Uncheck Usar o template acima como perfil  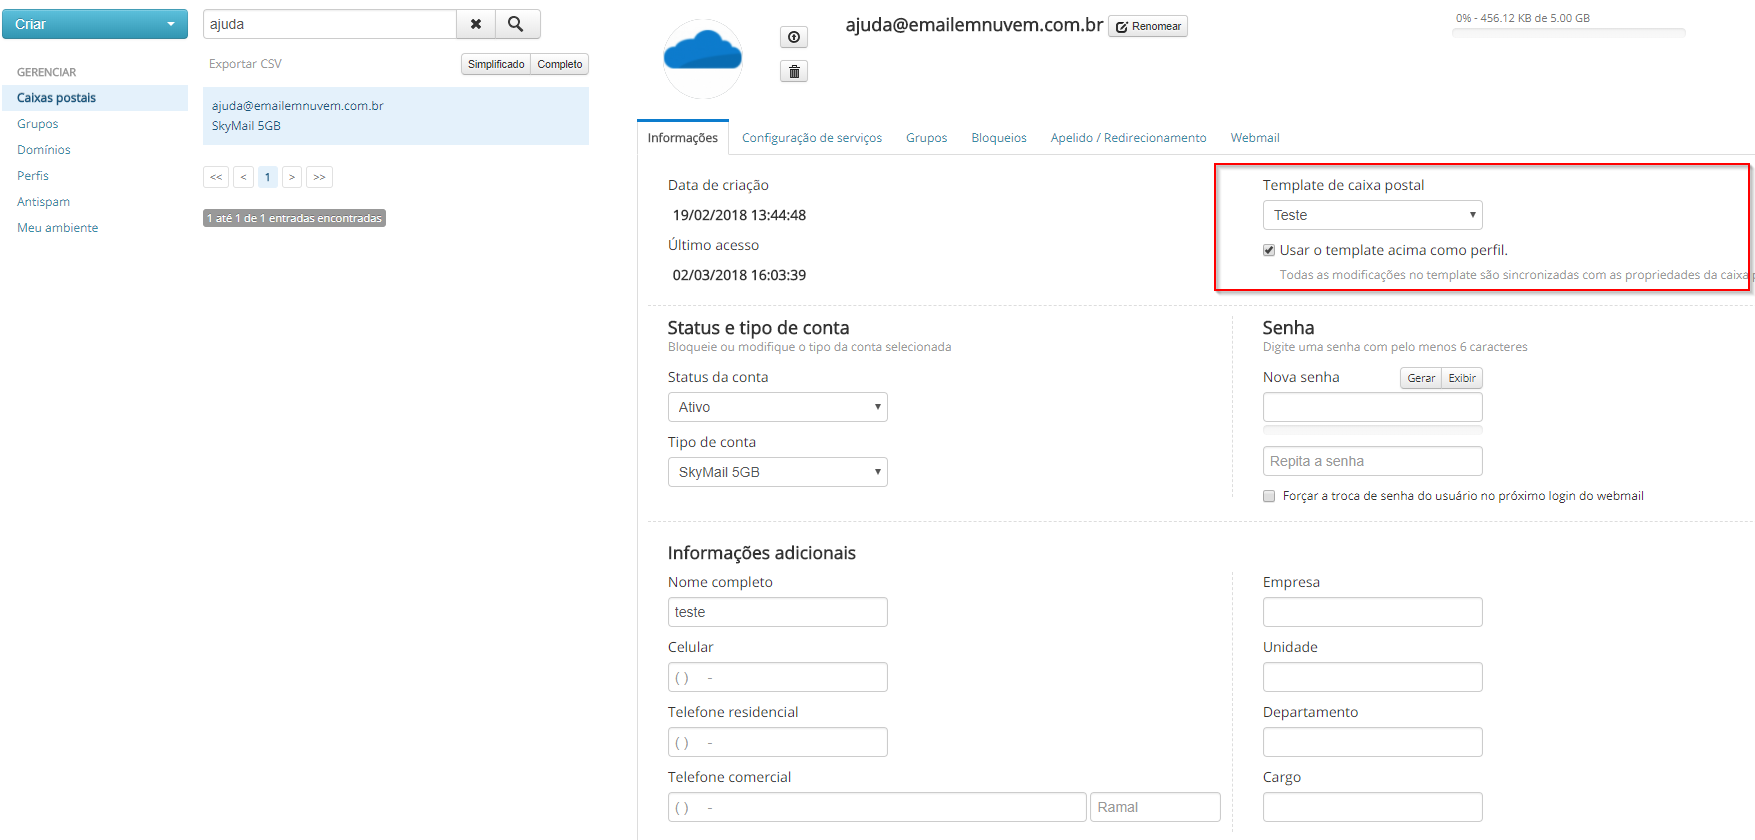1269,250
